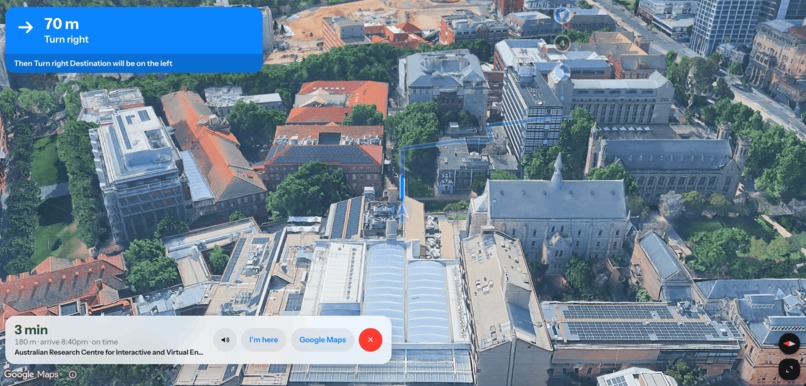The width and height of the screenshot is (806, 386).
Task: Click the blue current-position arrow on the route
Action: (403, 209)
